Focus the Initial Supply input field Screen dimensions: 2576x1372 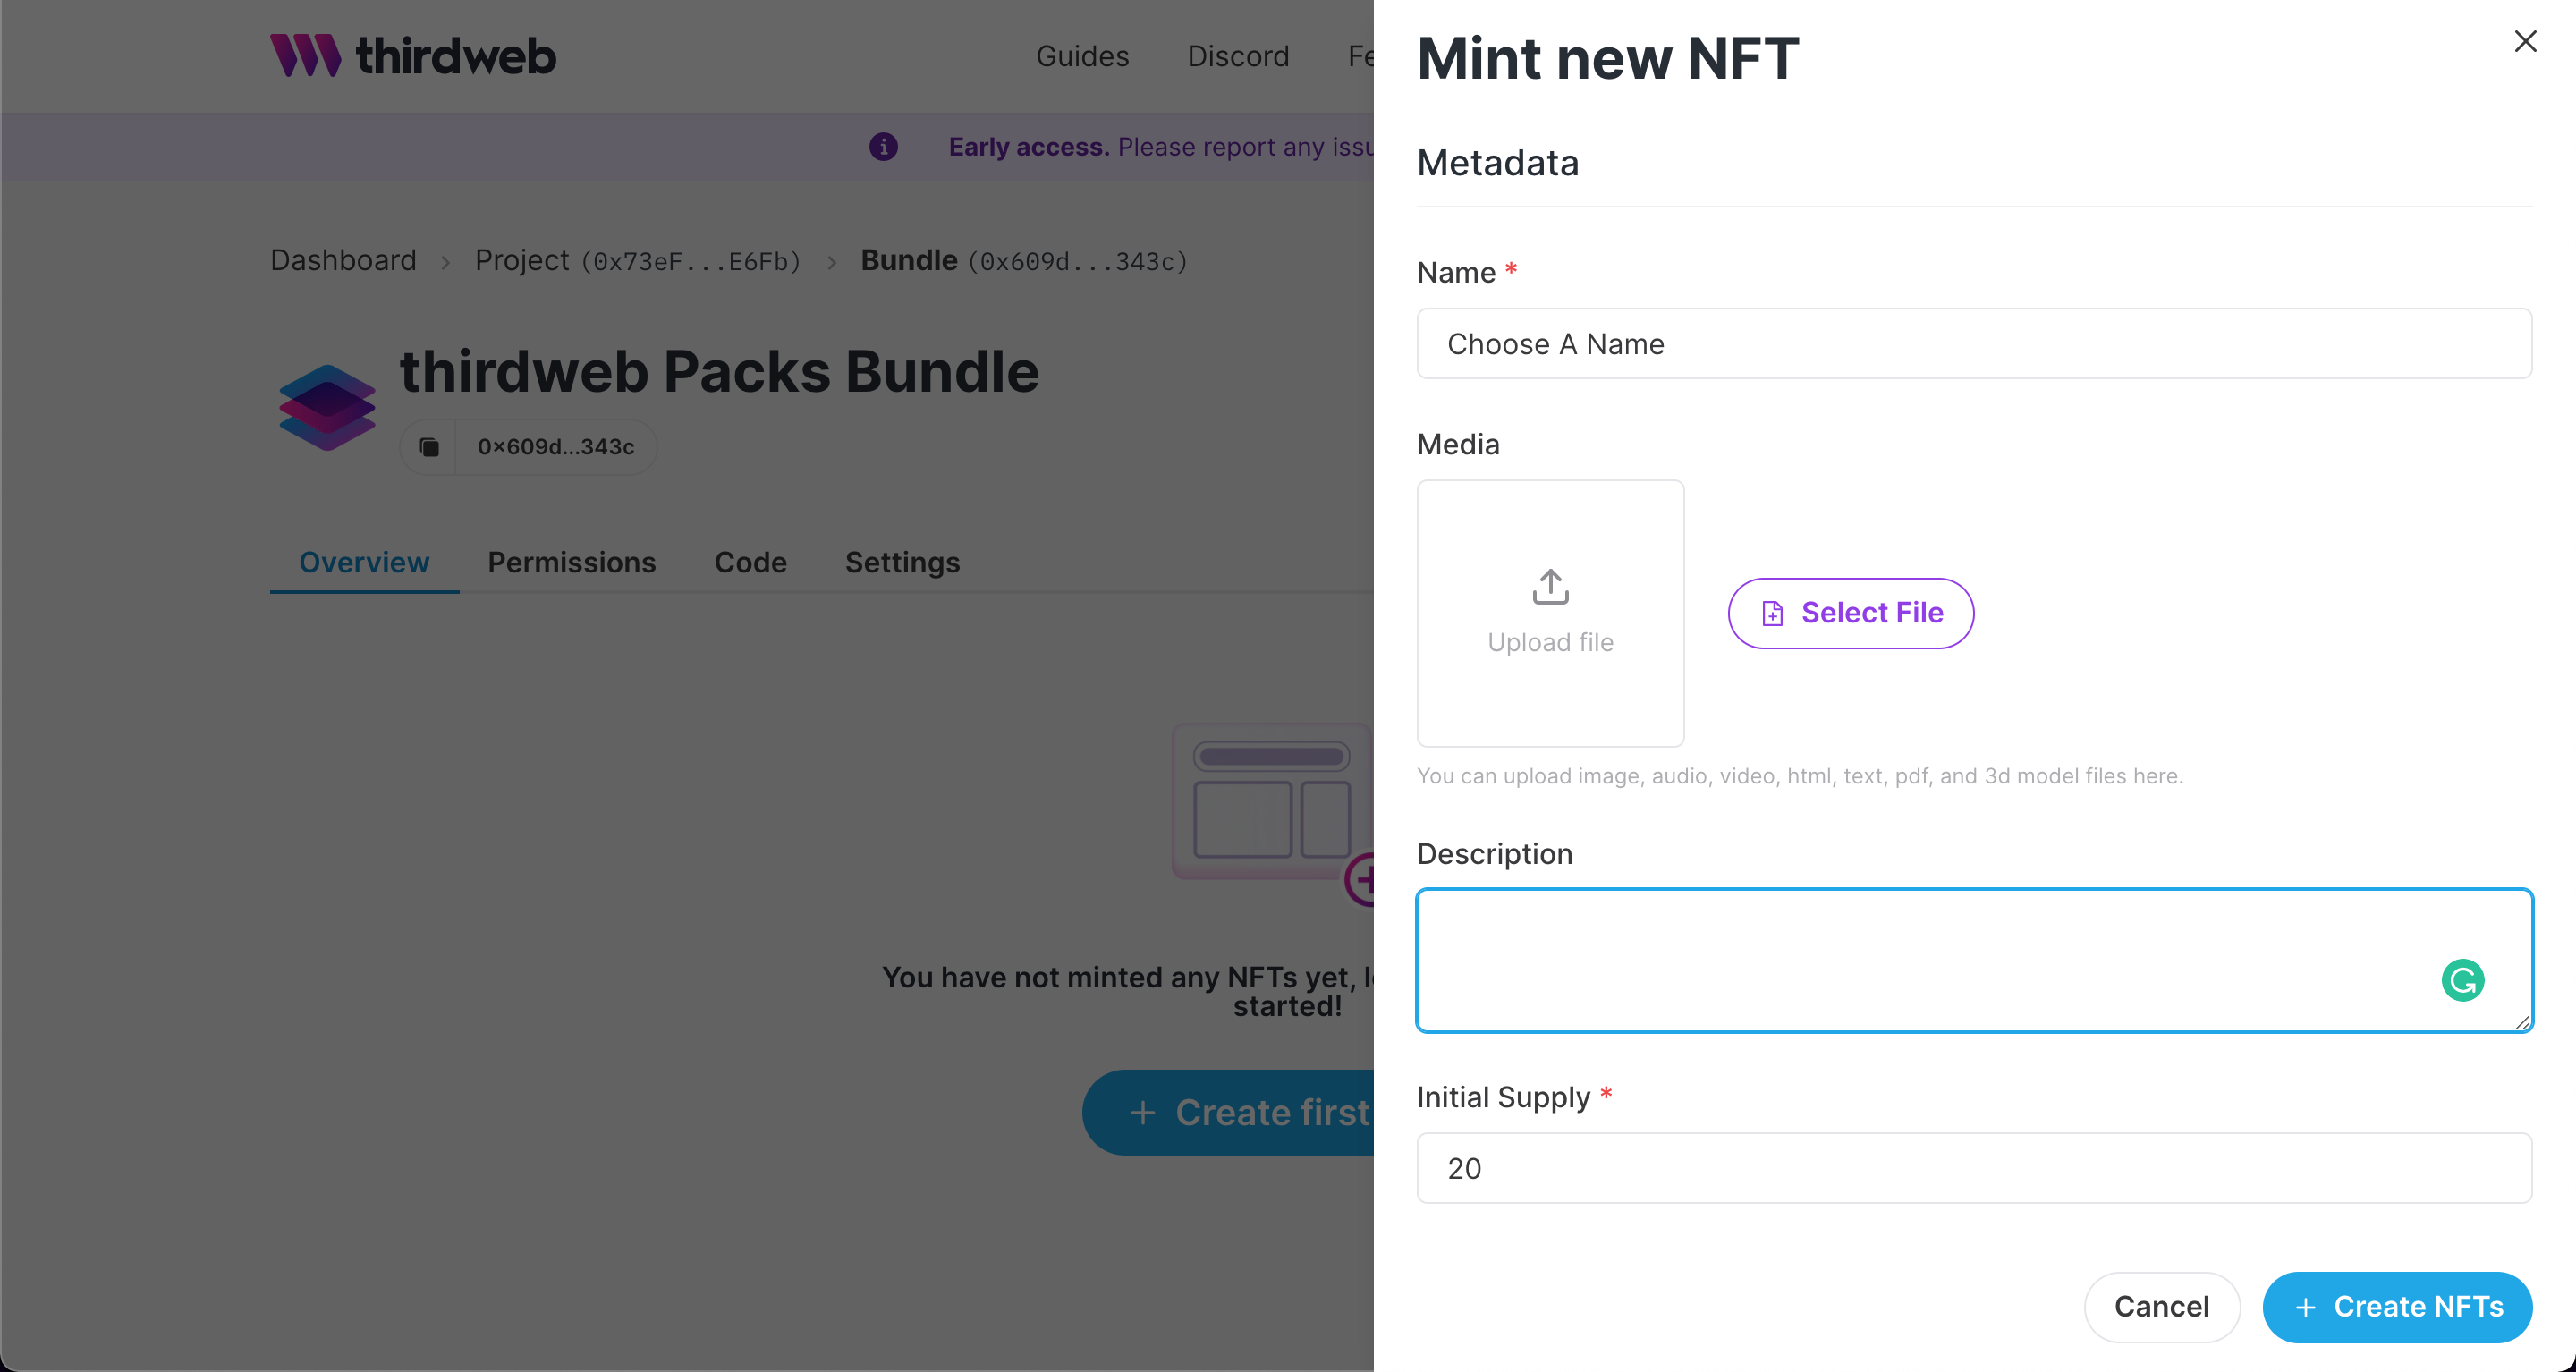click(x=1974, y=1168)
